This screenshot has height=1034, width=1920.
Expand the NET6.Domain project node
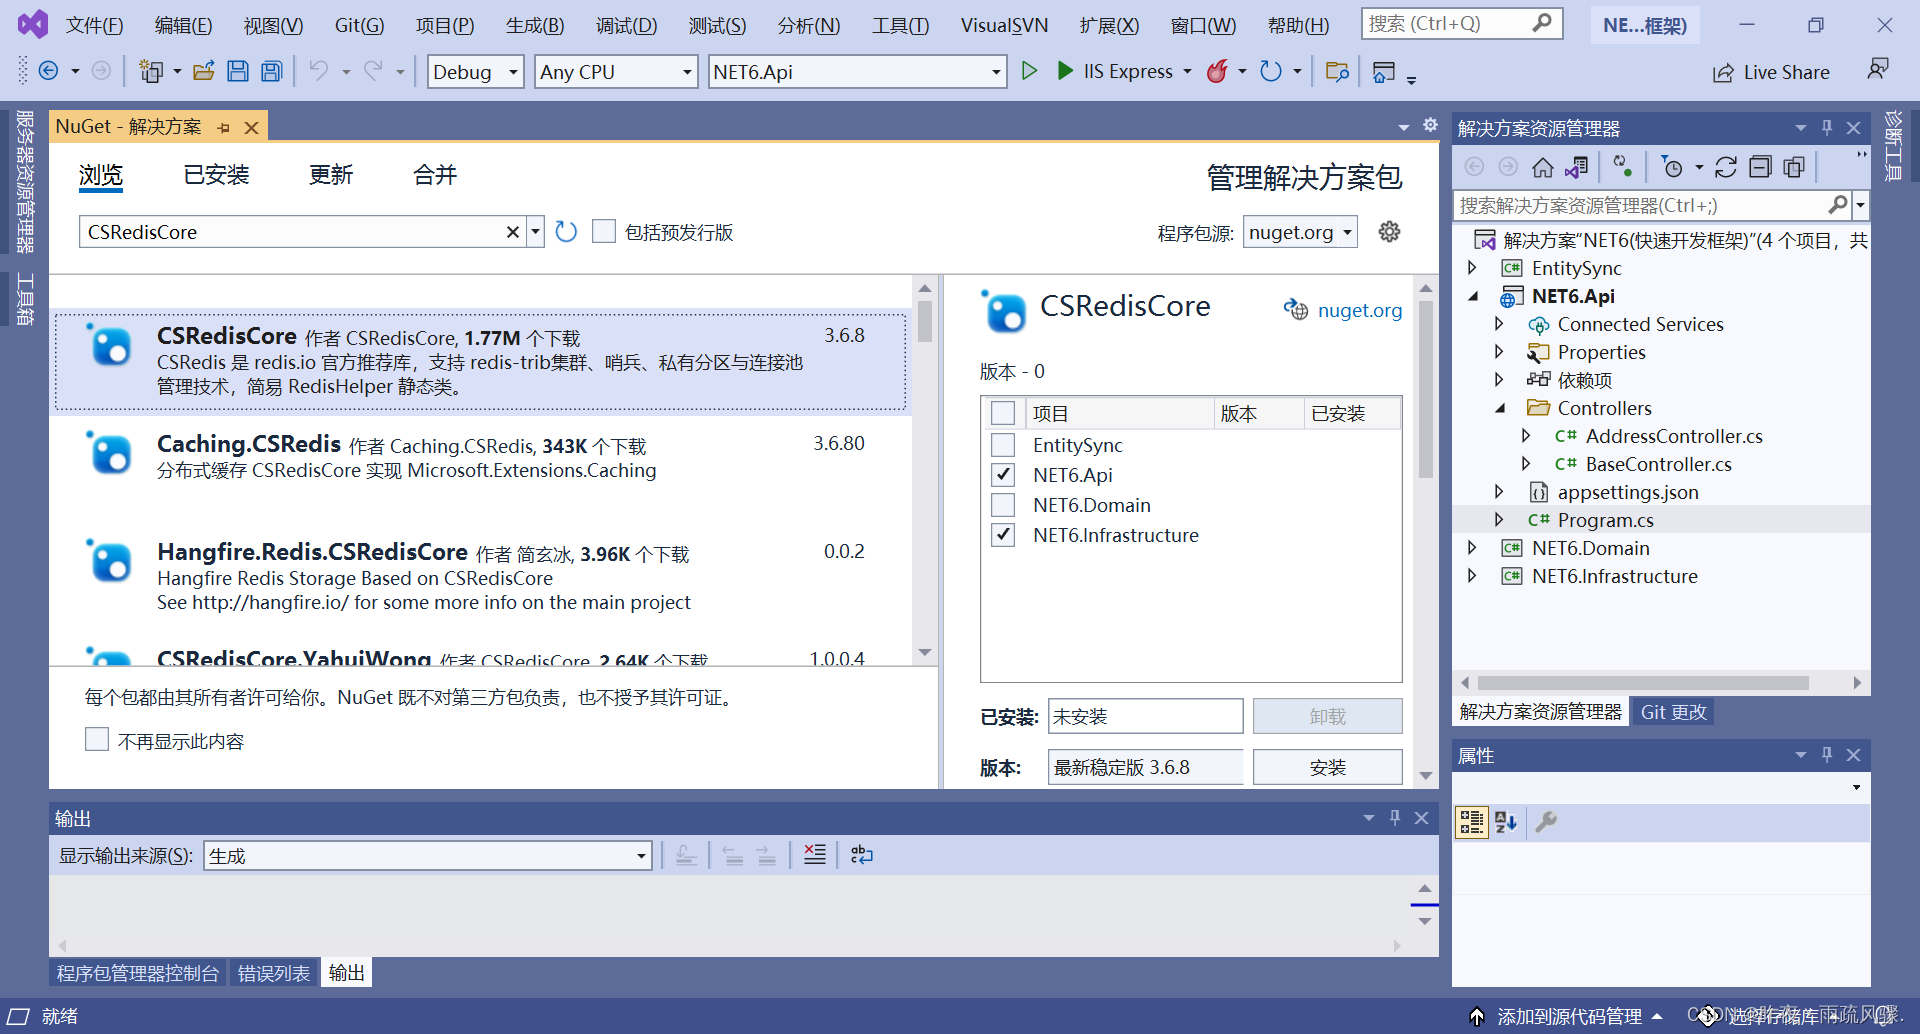click(1472, 548)
